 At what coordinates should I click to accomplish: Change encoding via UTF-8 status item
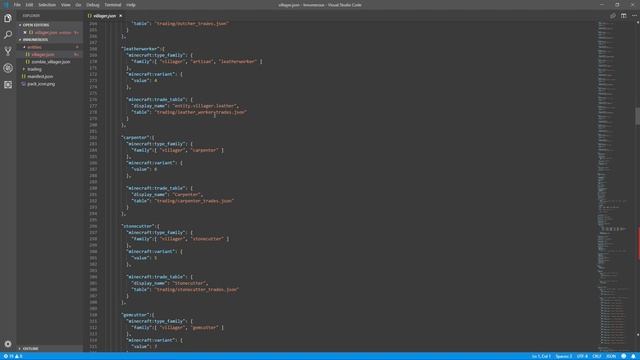[x=582, y=356]
